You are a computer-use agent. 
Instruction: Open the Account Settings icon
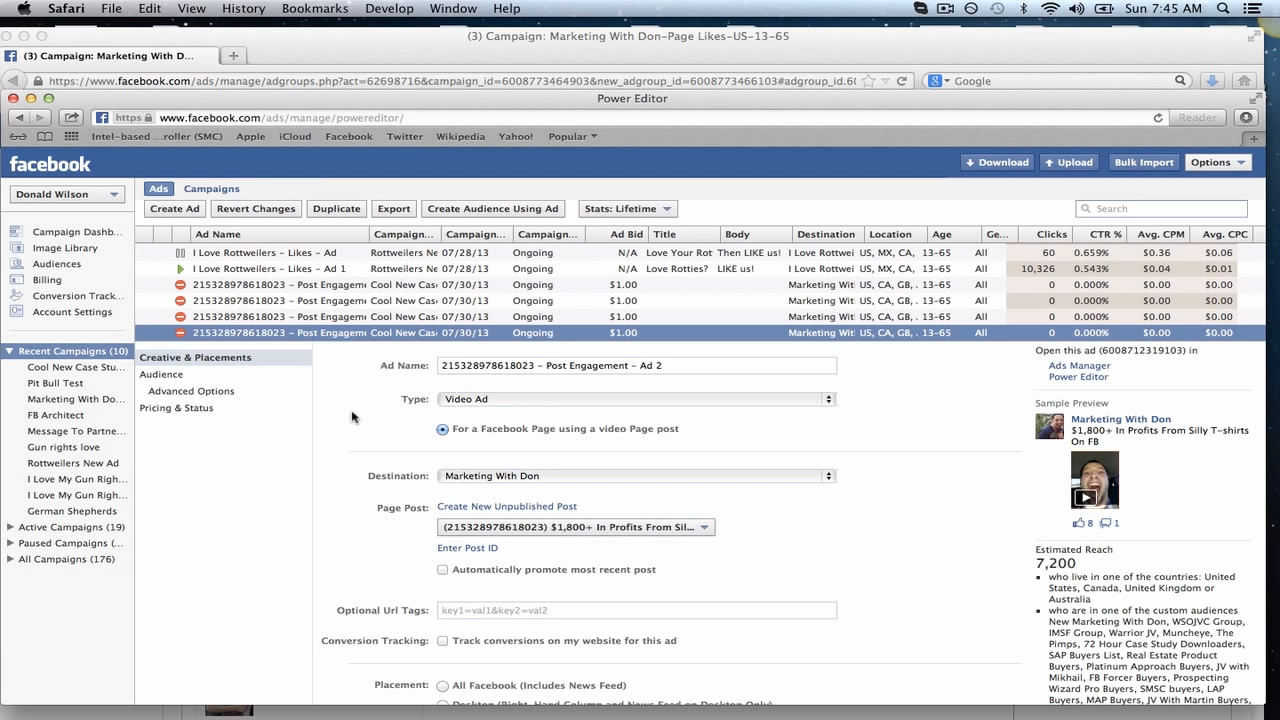(15, 312)
